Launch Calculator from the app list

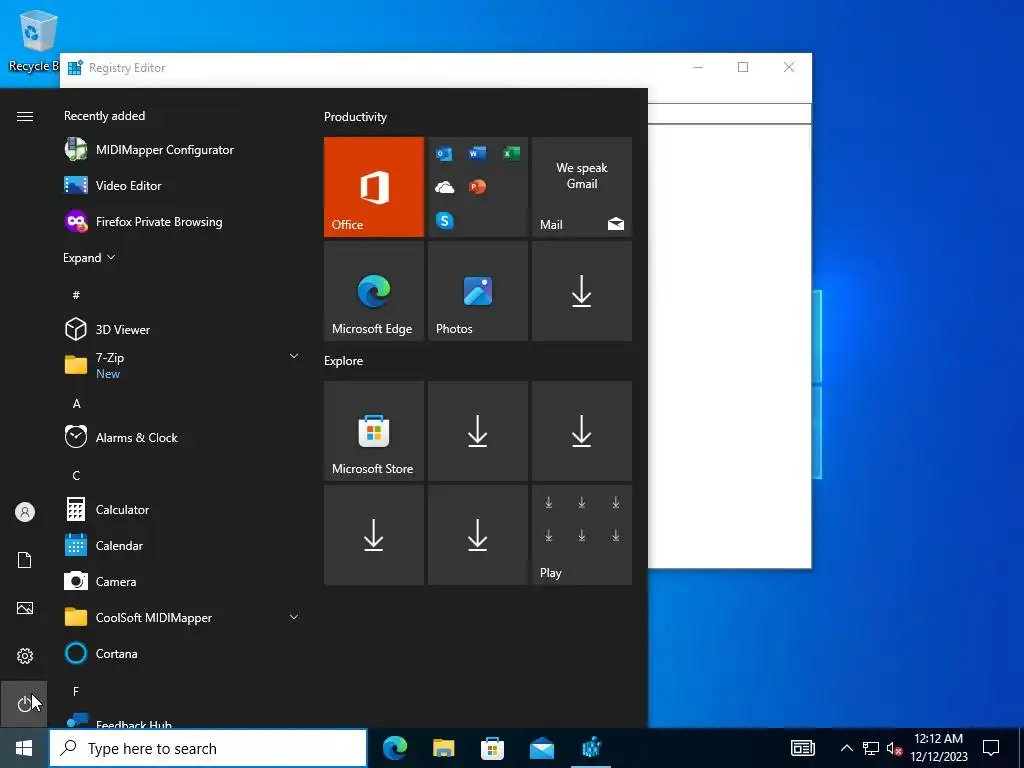pyautogui.click(x=182, y=509)
